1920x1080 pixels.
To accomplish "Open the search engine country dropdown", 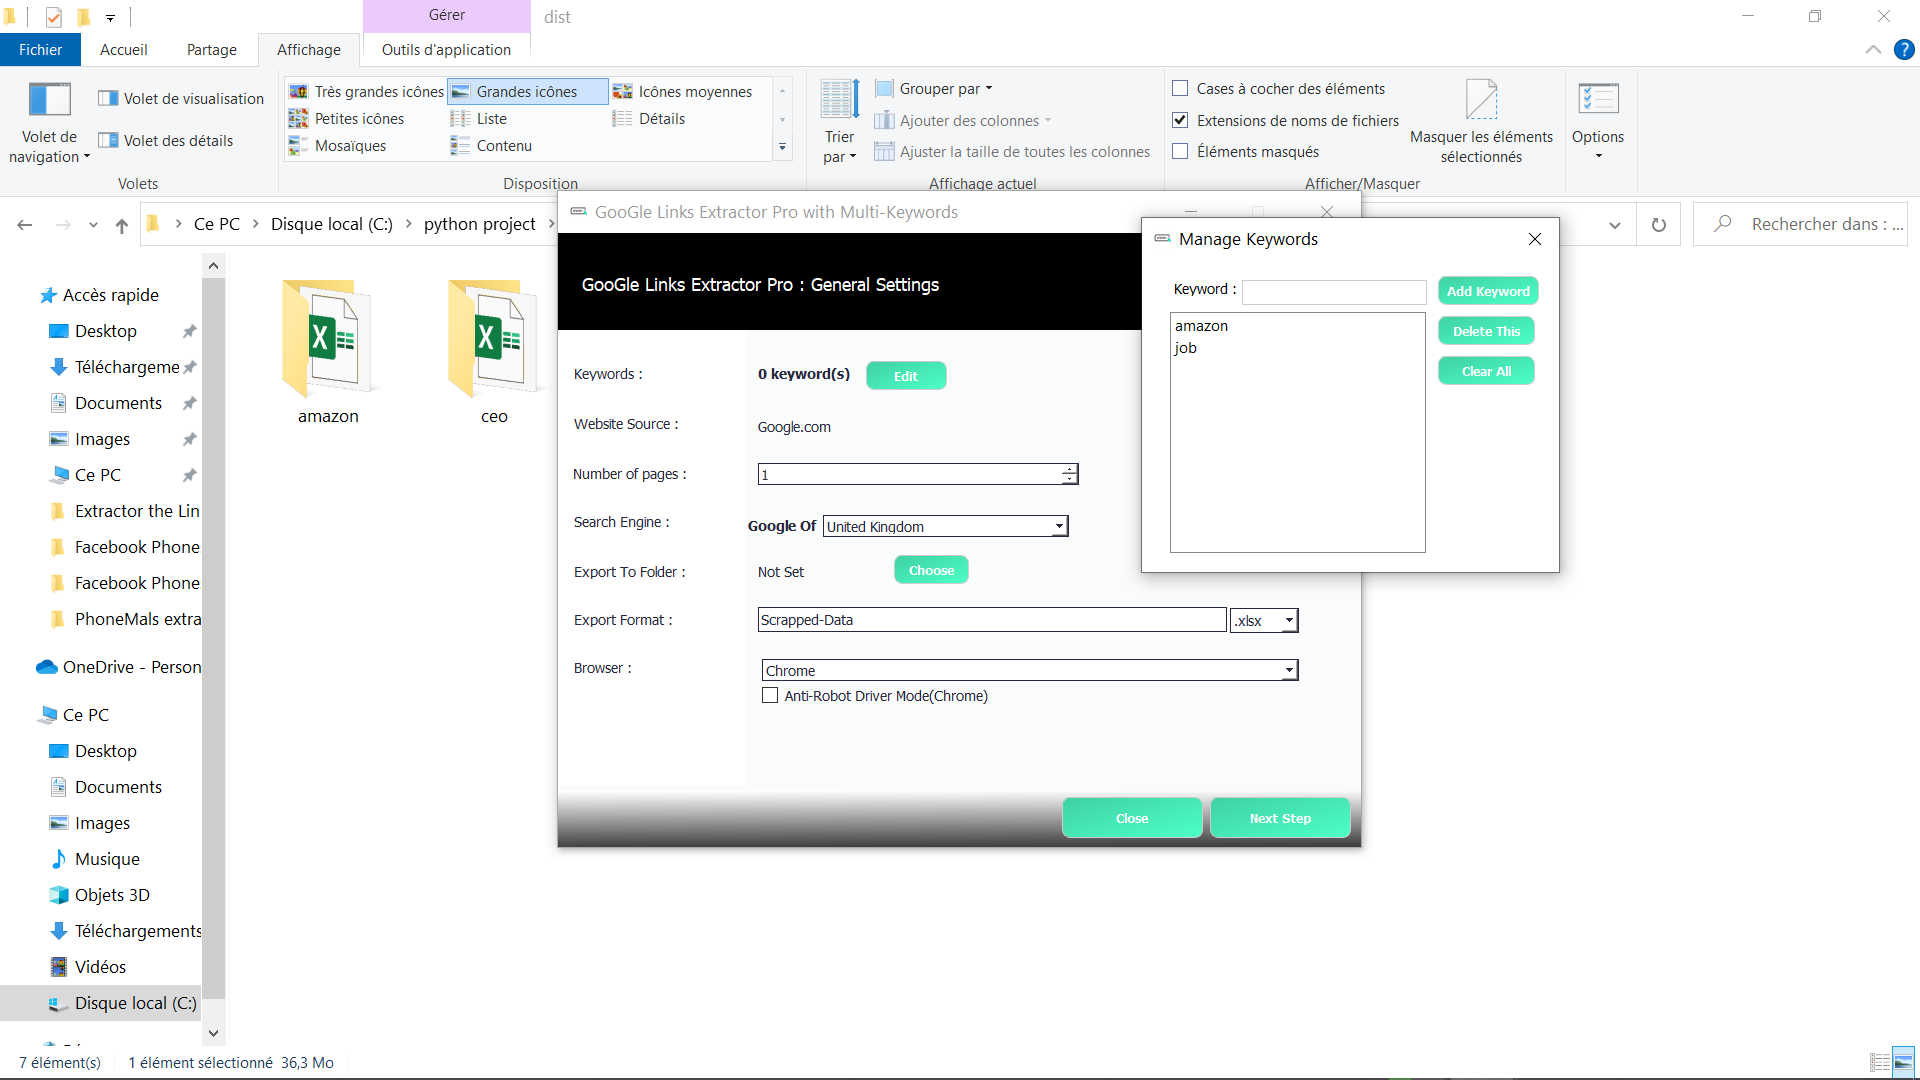I will [1059, 526].
